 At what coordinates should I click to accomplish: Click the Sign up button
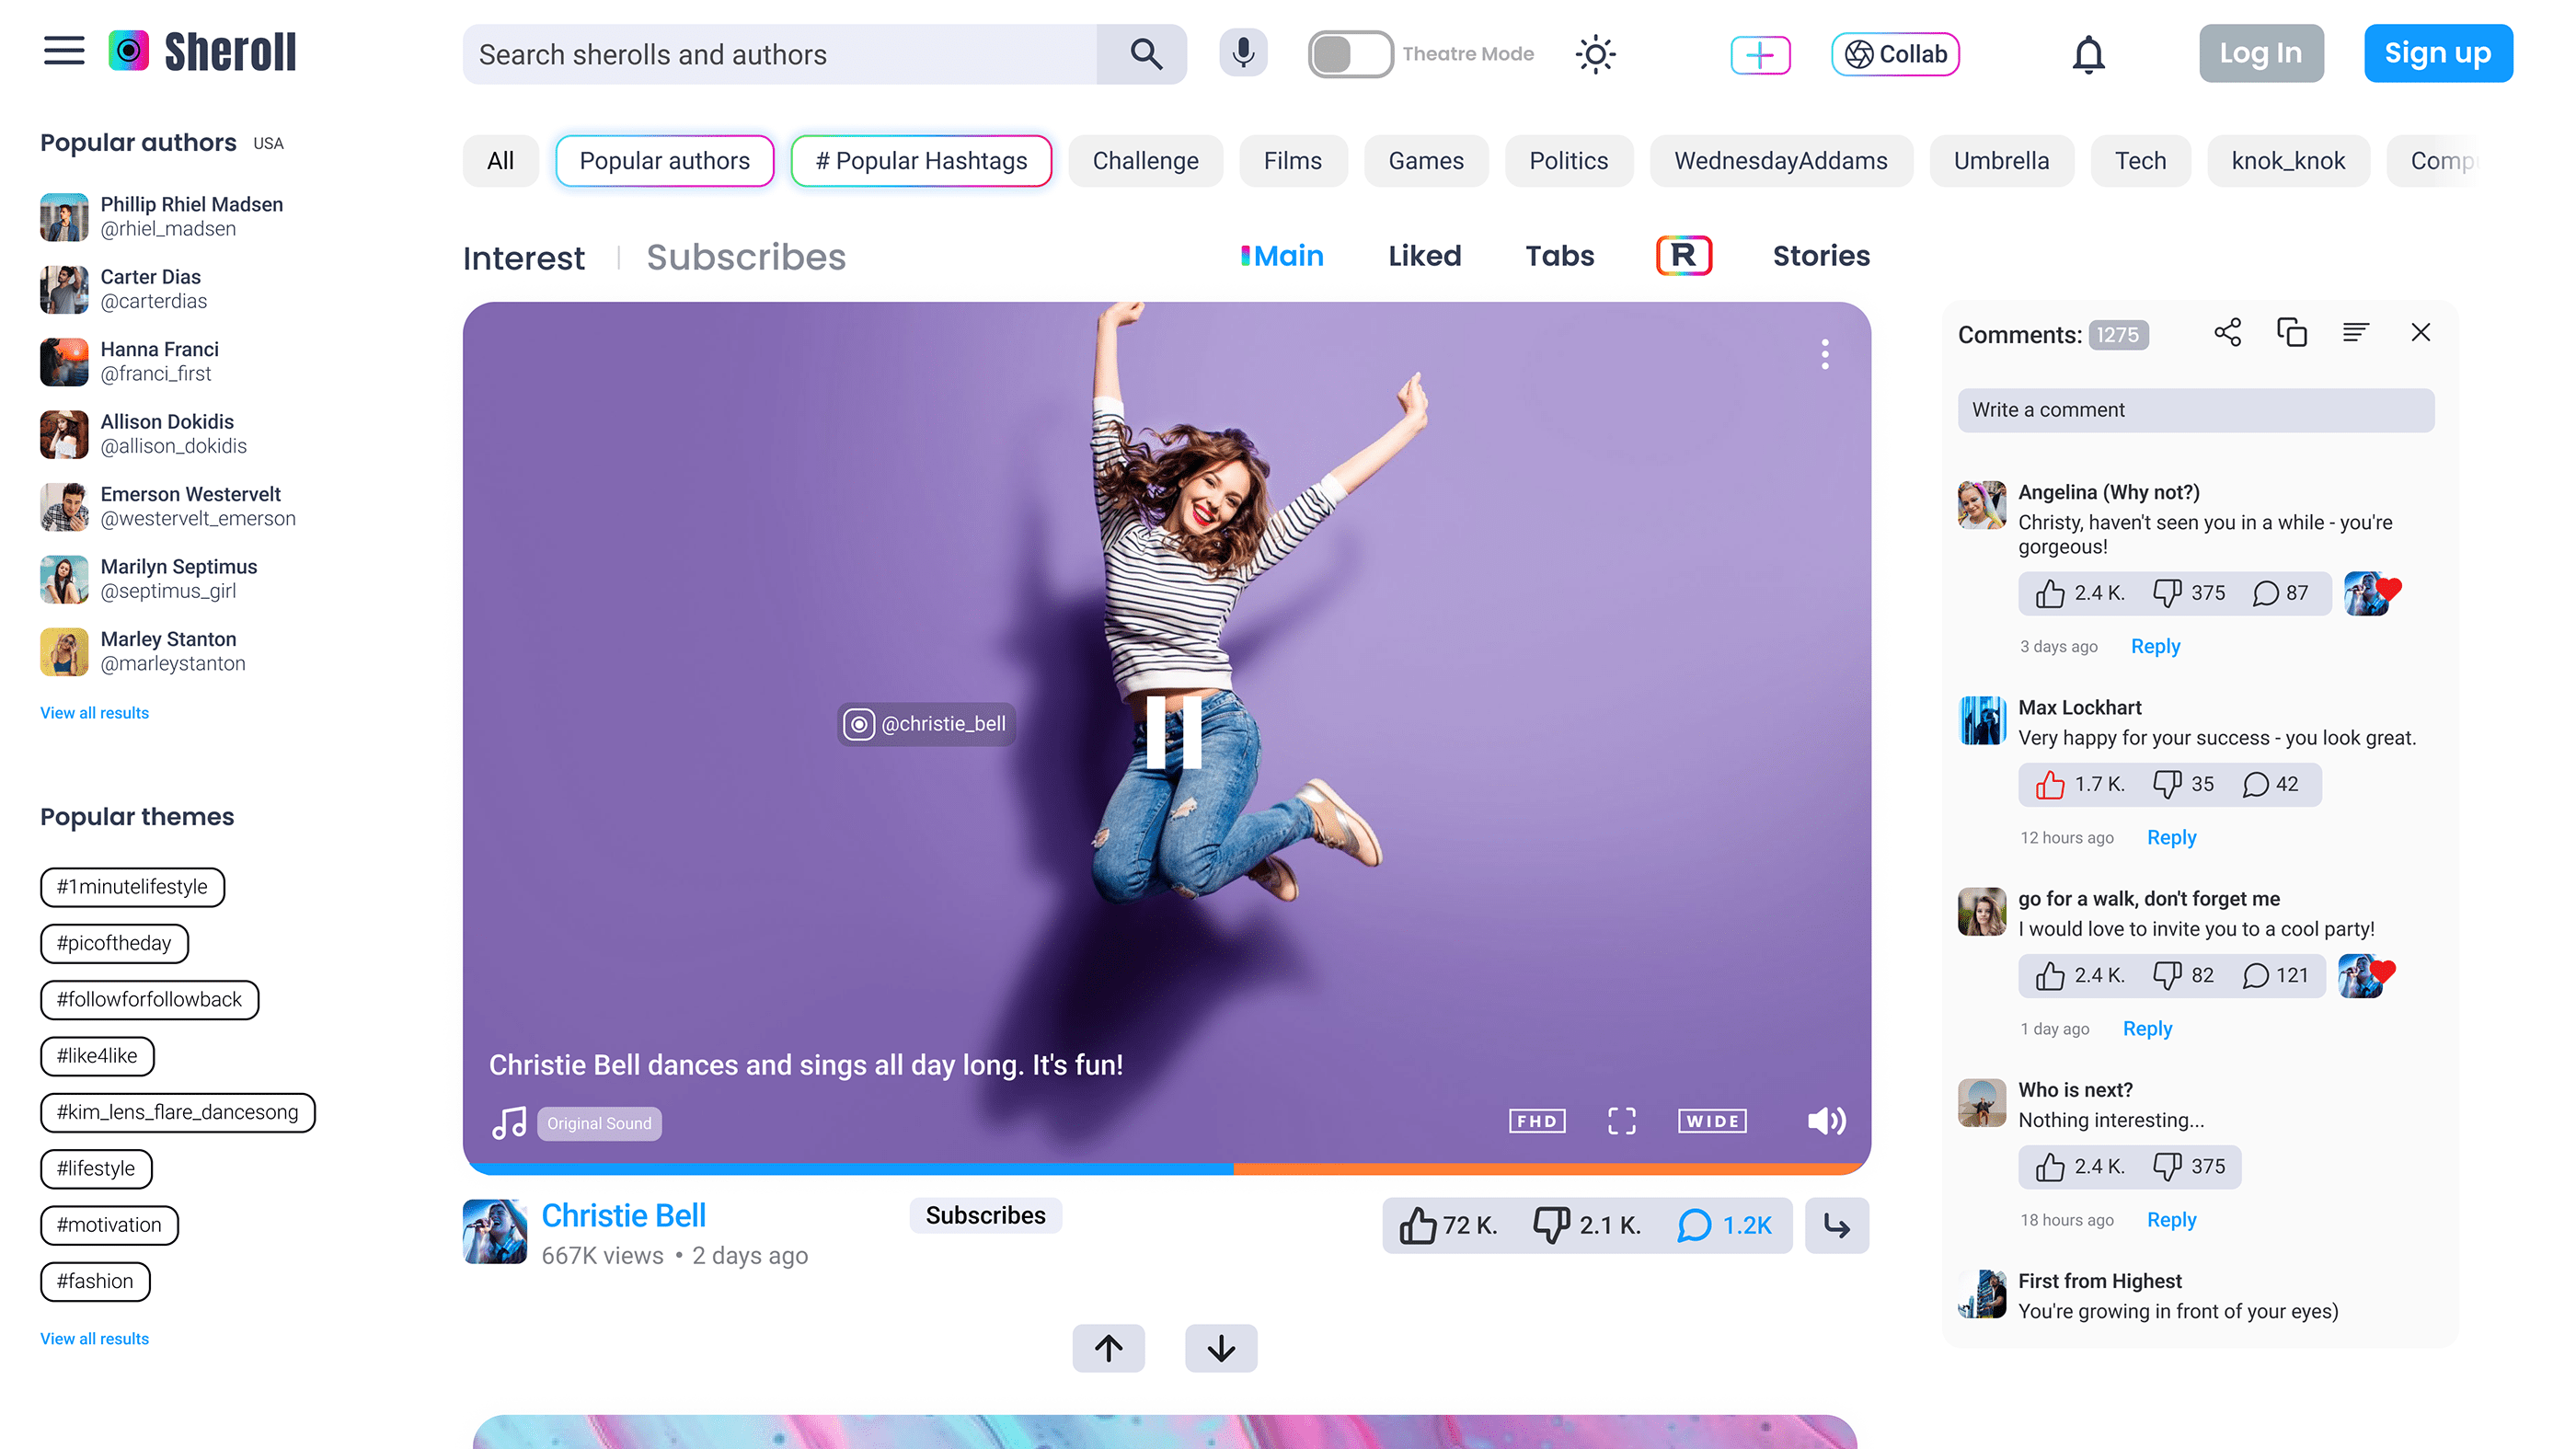tap(2437, 53)
